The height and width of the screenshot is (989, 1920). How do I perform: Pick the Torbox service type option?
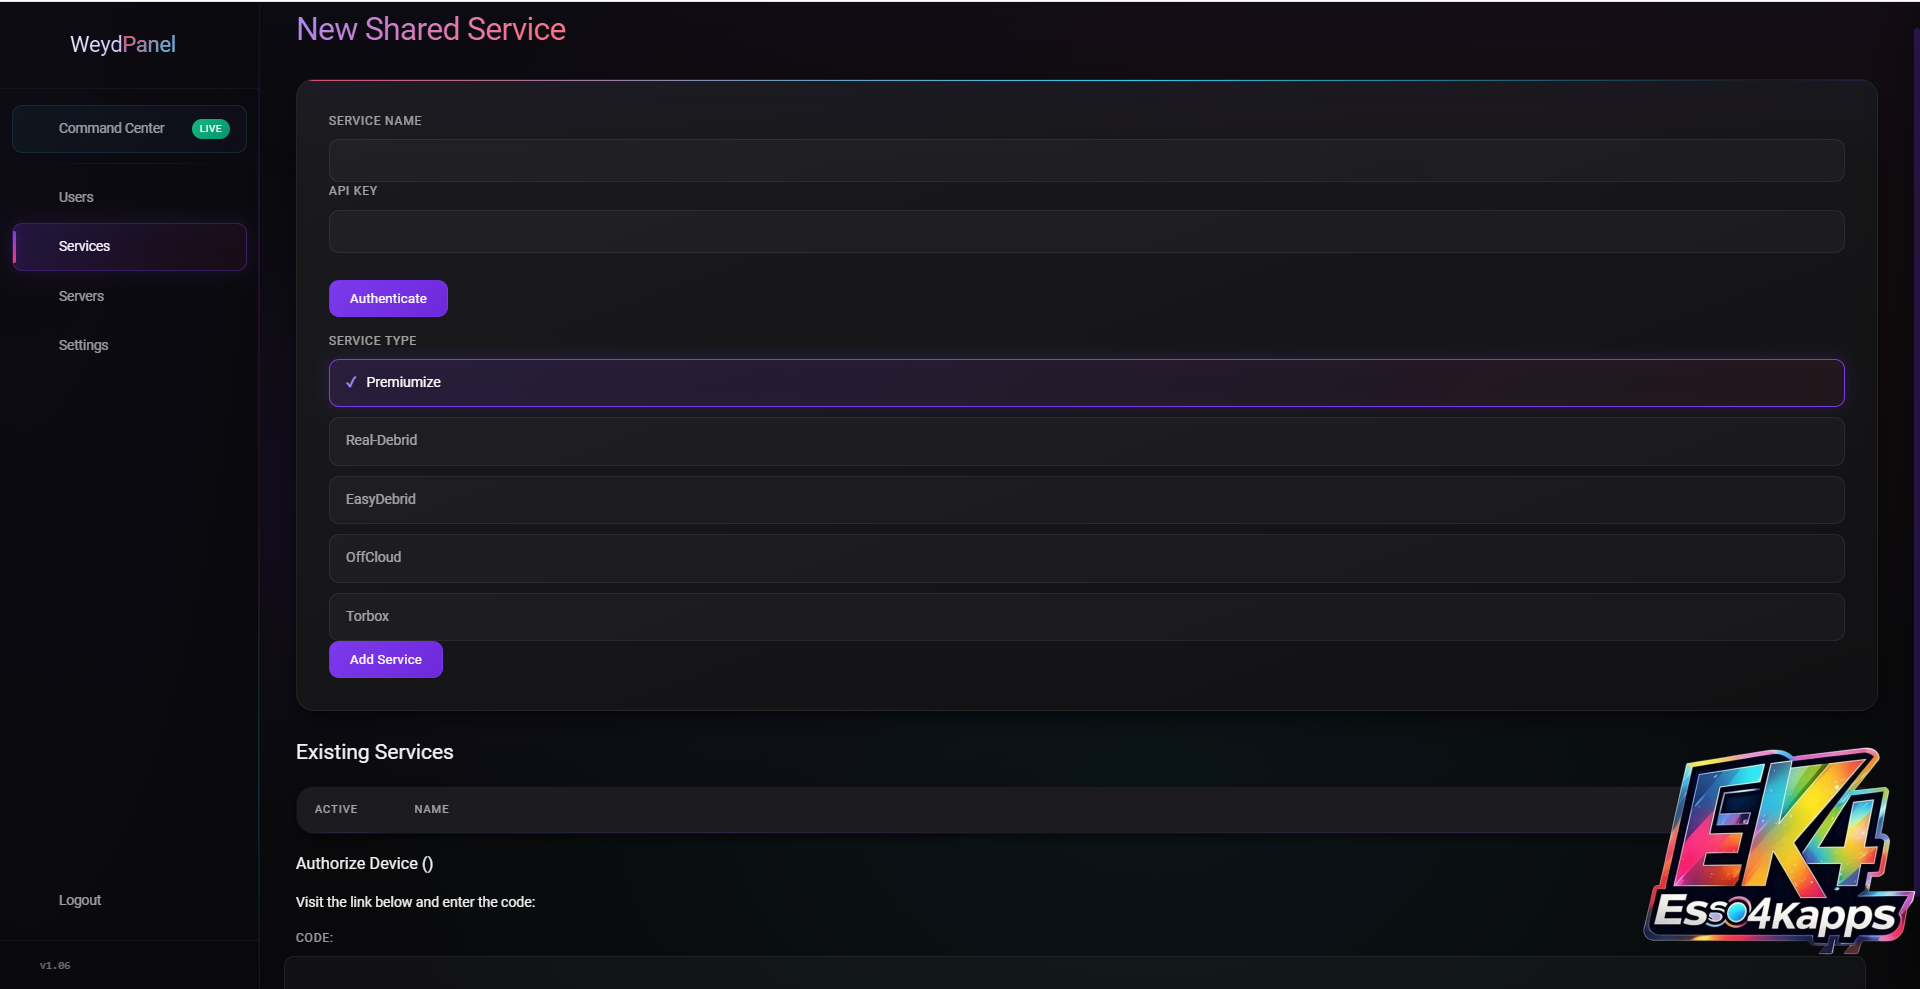1086,616
